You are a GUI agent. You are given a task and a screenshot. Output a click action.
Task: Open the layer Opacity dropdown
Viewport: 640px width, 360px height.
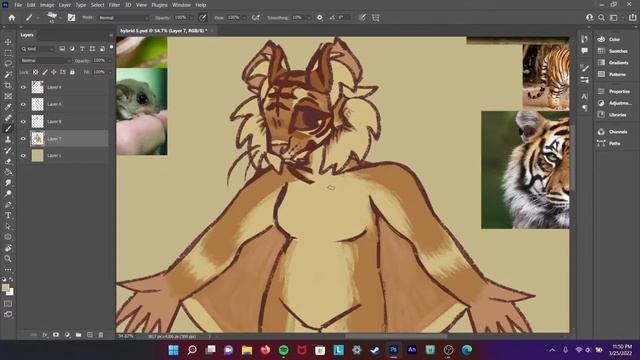tap(109, 60)
